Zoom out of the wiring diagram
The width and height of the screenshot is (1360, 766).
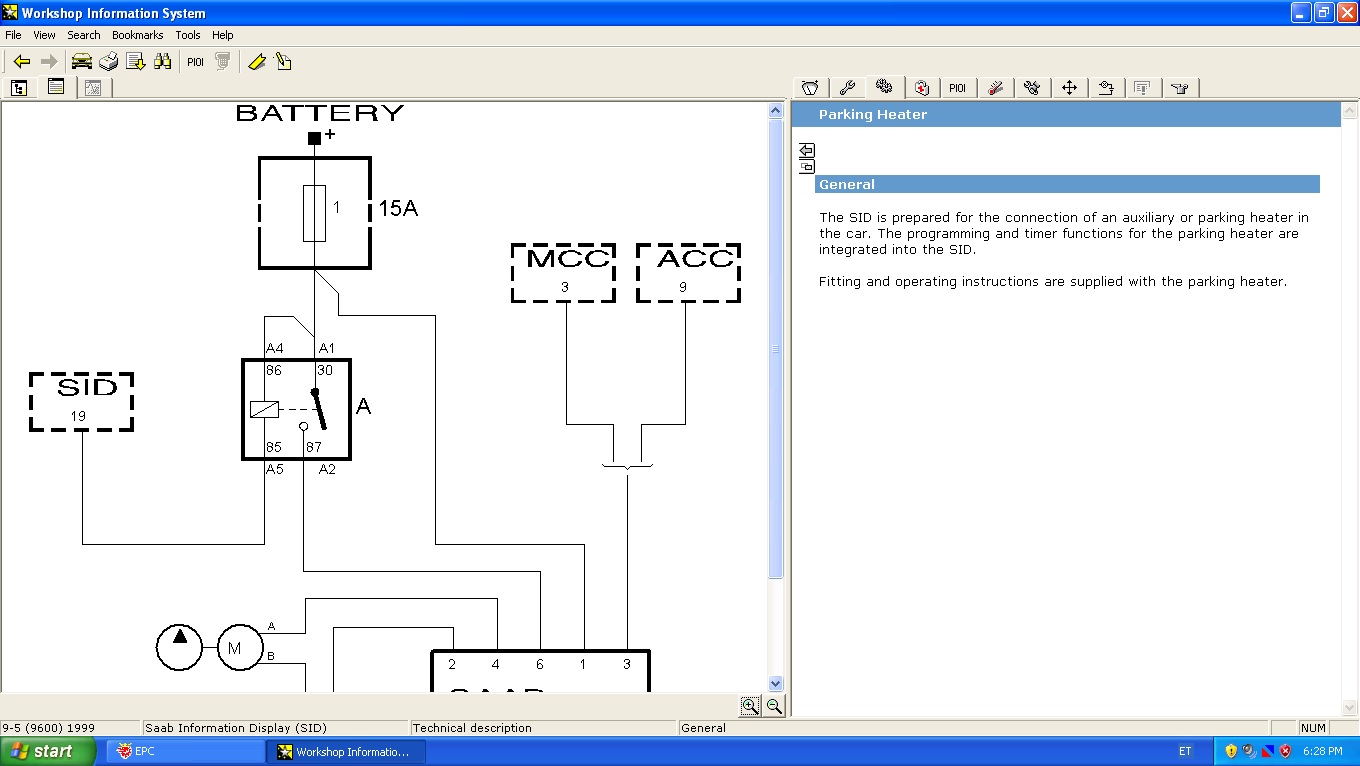pyautogui.click(x=774, y=706)
